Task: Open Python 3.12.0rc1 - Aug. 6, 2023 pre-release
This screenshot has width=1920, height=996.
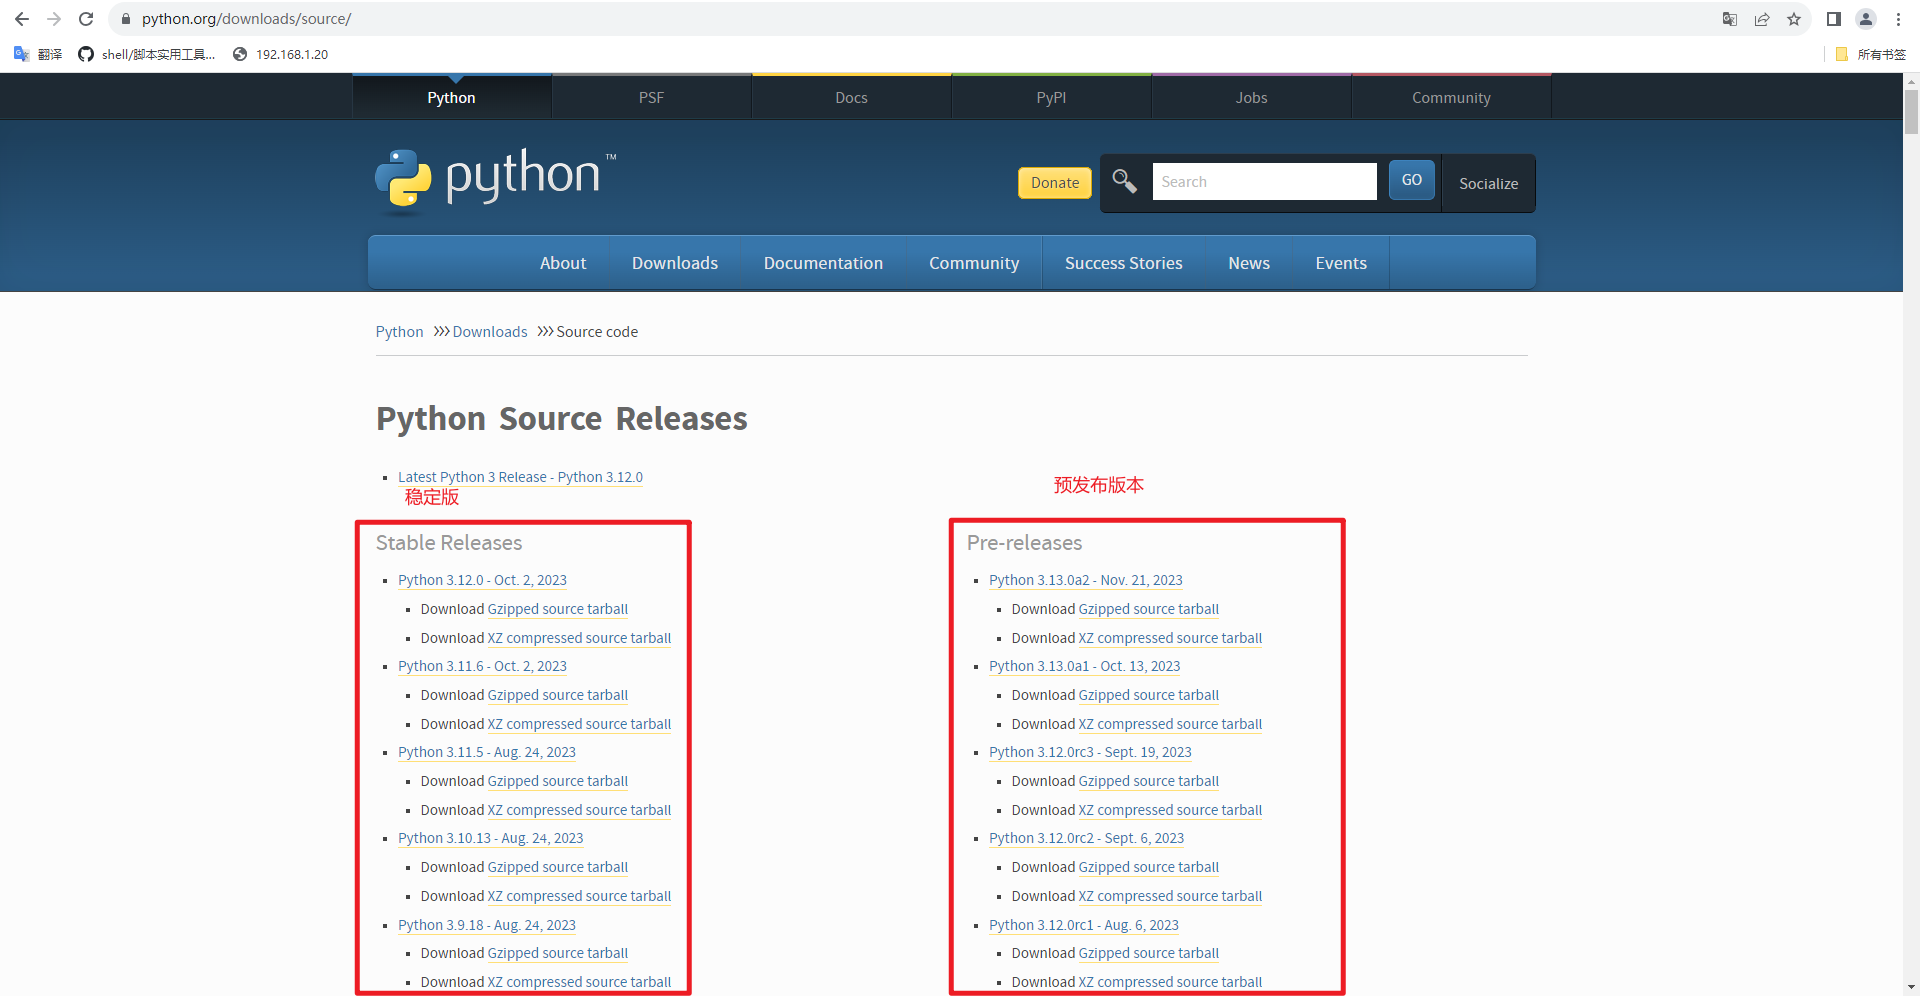Action: click(1084, 925)
